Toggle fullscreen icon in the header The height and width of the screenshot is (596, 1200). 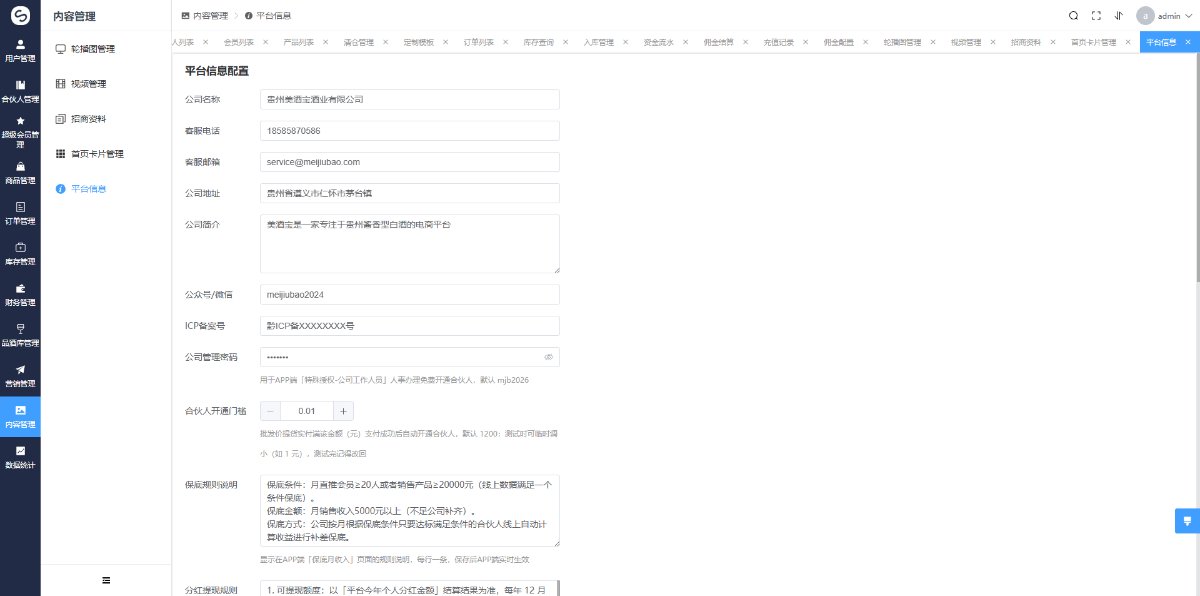click(x=1096, y=16)
